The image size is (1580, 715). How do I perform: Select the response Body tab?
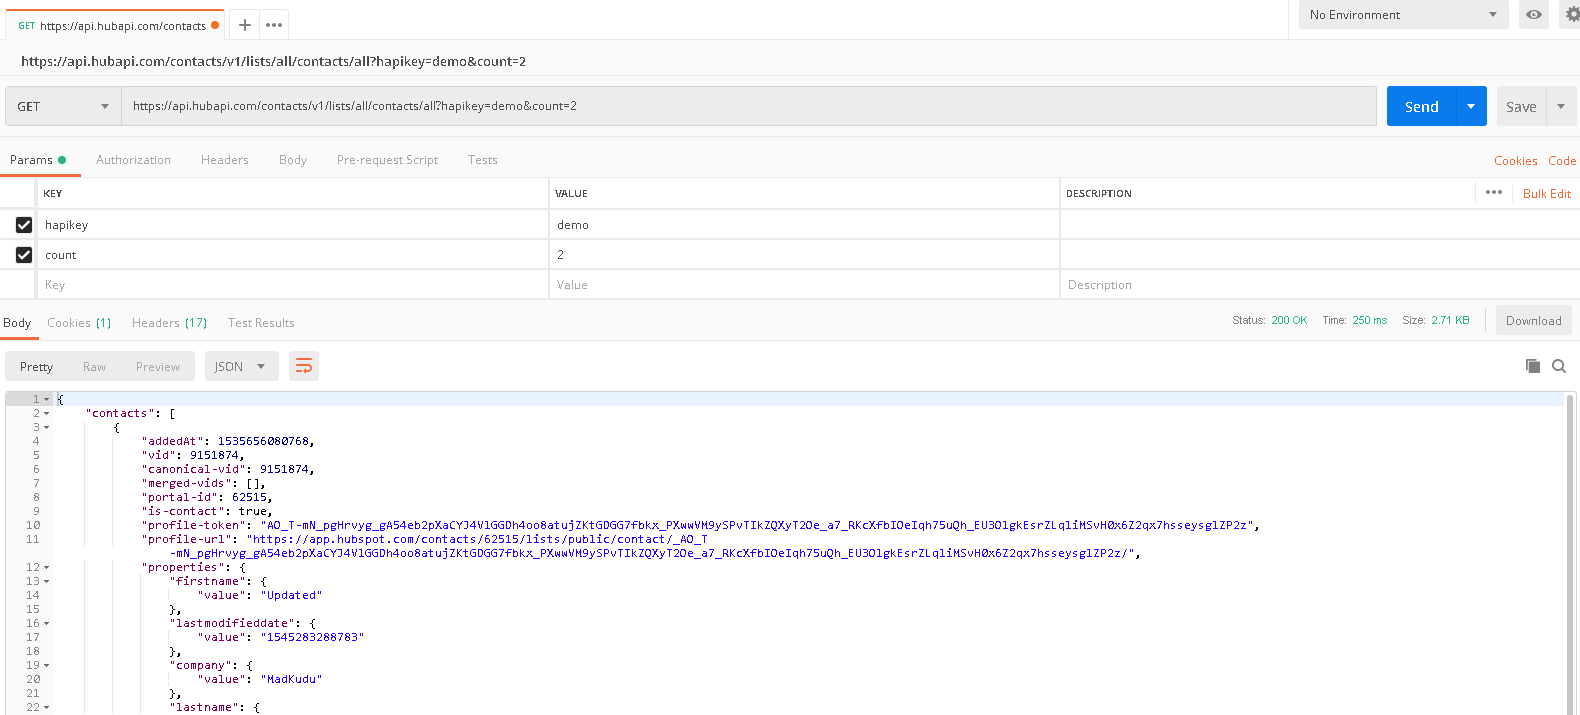coord(17,323)
